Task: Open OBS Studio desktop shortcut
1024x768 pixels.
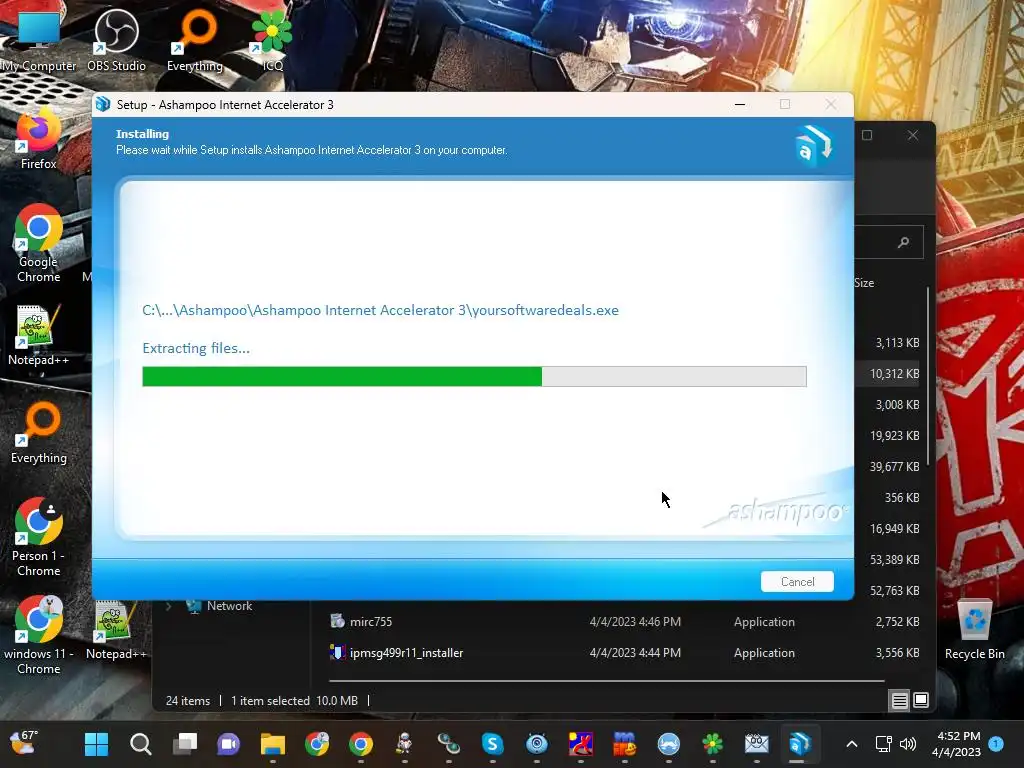Action: point(116,42)
